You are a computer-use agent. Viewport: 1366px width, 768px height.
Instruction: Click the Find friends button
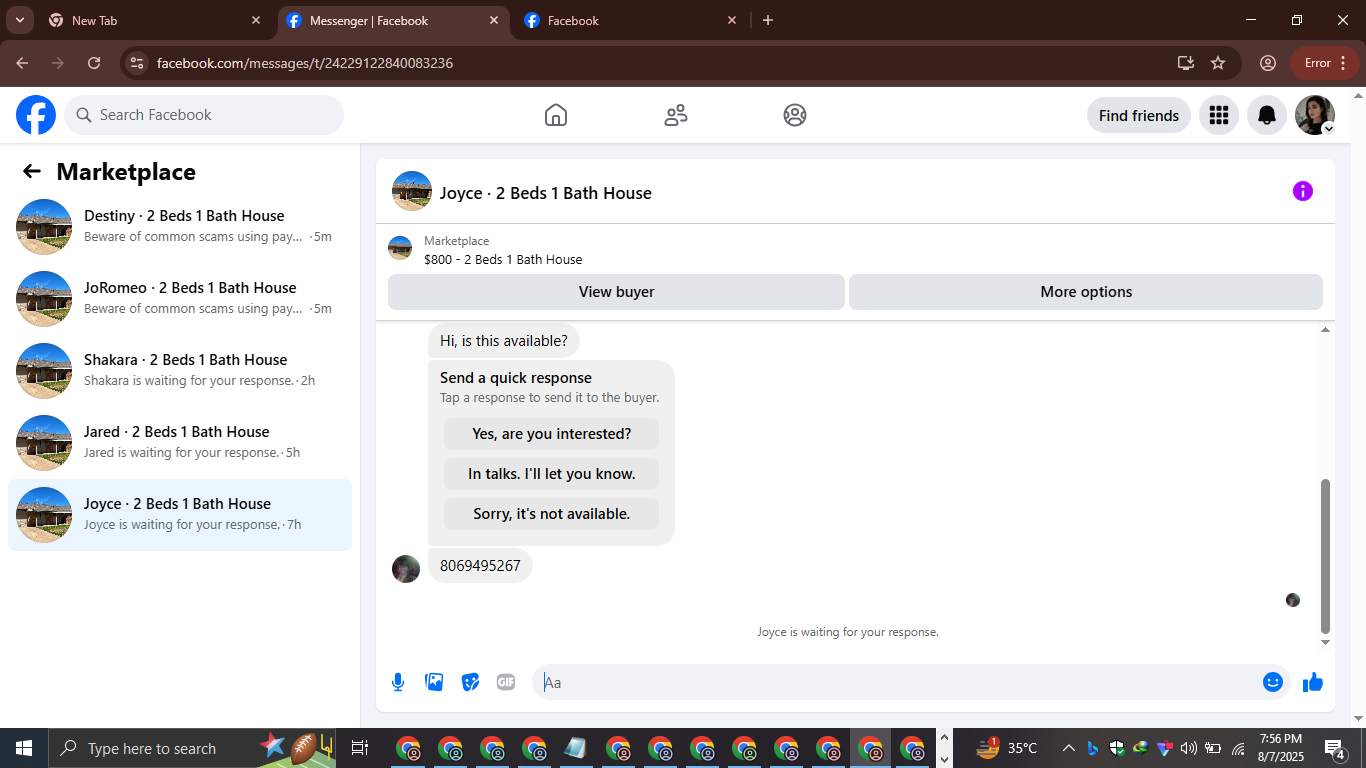pos(1139,115)
